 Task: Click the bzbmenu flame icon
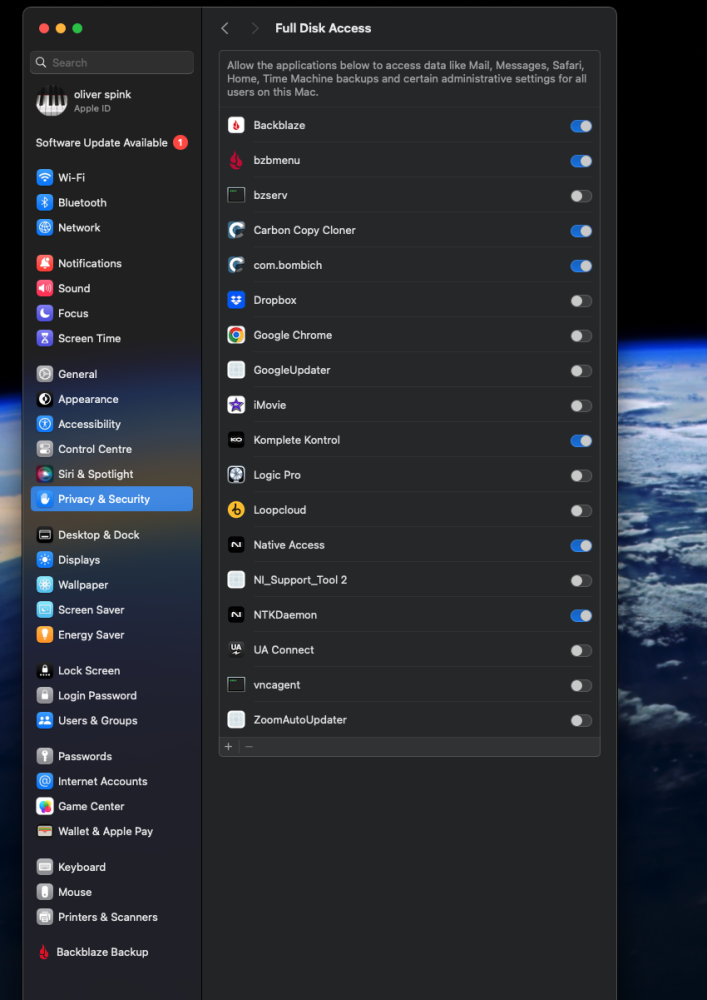pos(236,161)
